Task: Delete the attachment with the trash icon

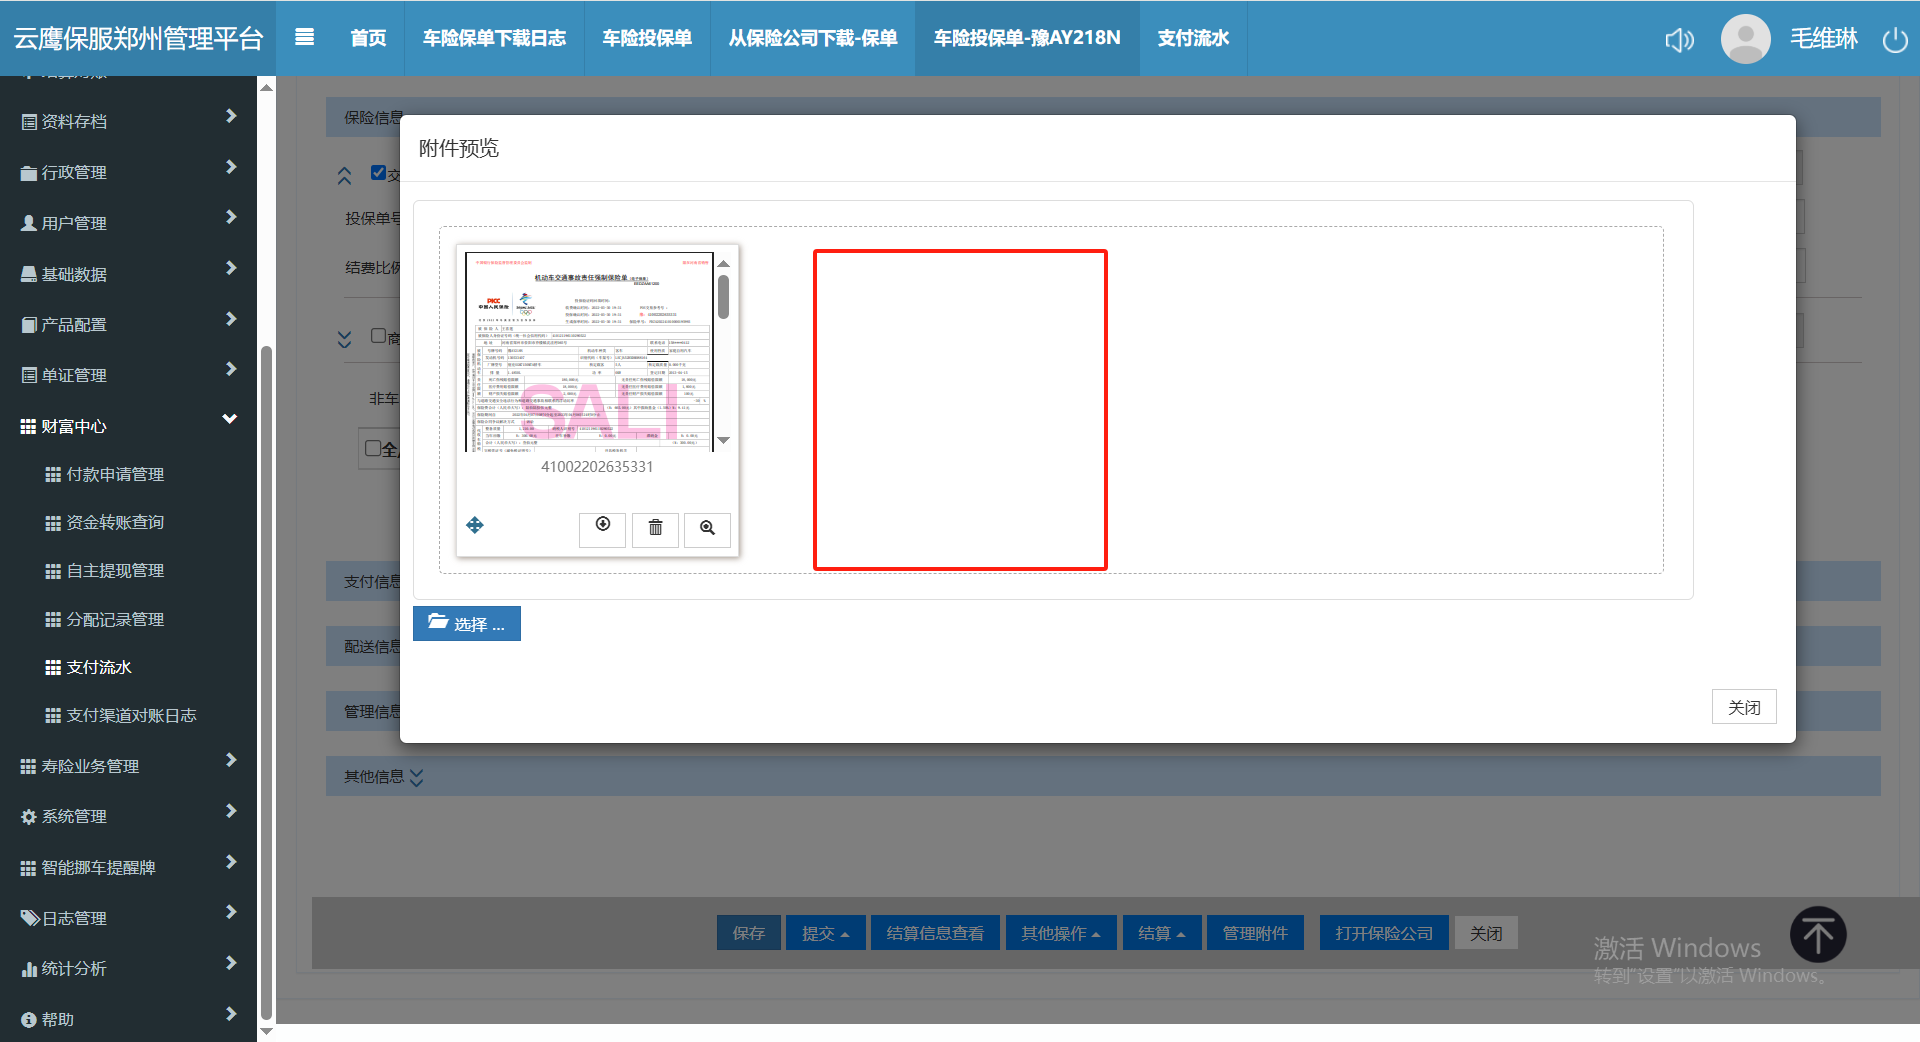Action: [656, 528]
